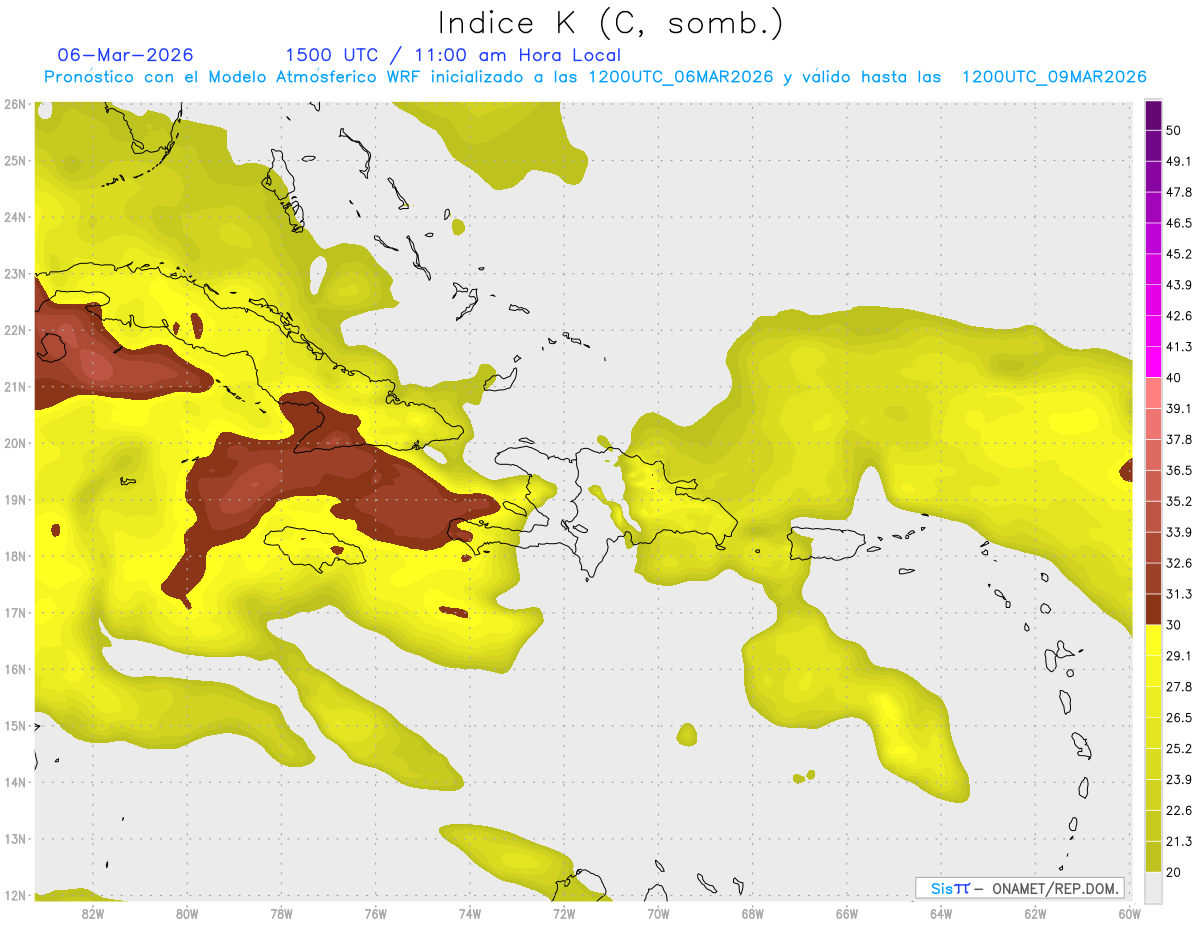Click the latitude label '15N'
This screenshot has height=927, width=1200.
15,726
